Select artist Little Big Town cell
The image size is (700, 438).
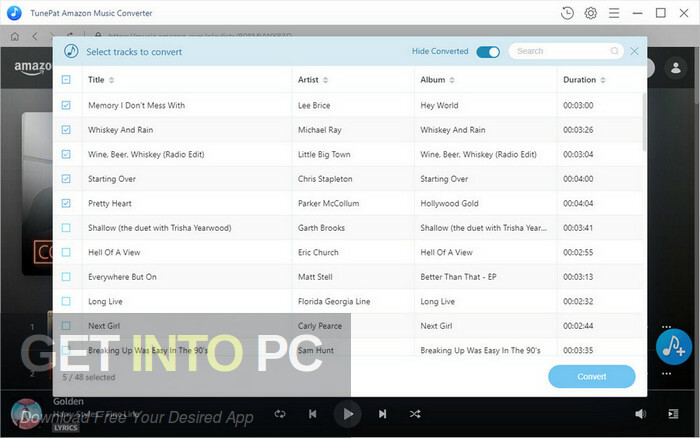324,154
